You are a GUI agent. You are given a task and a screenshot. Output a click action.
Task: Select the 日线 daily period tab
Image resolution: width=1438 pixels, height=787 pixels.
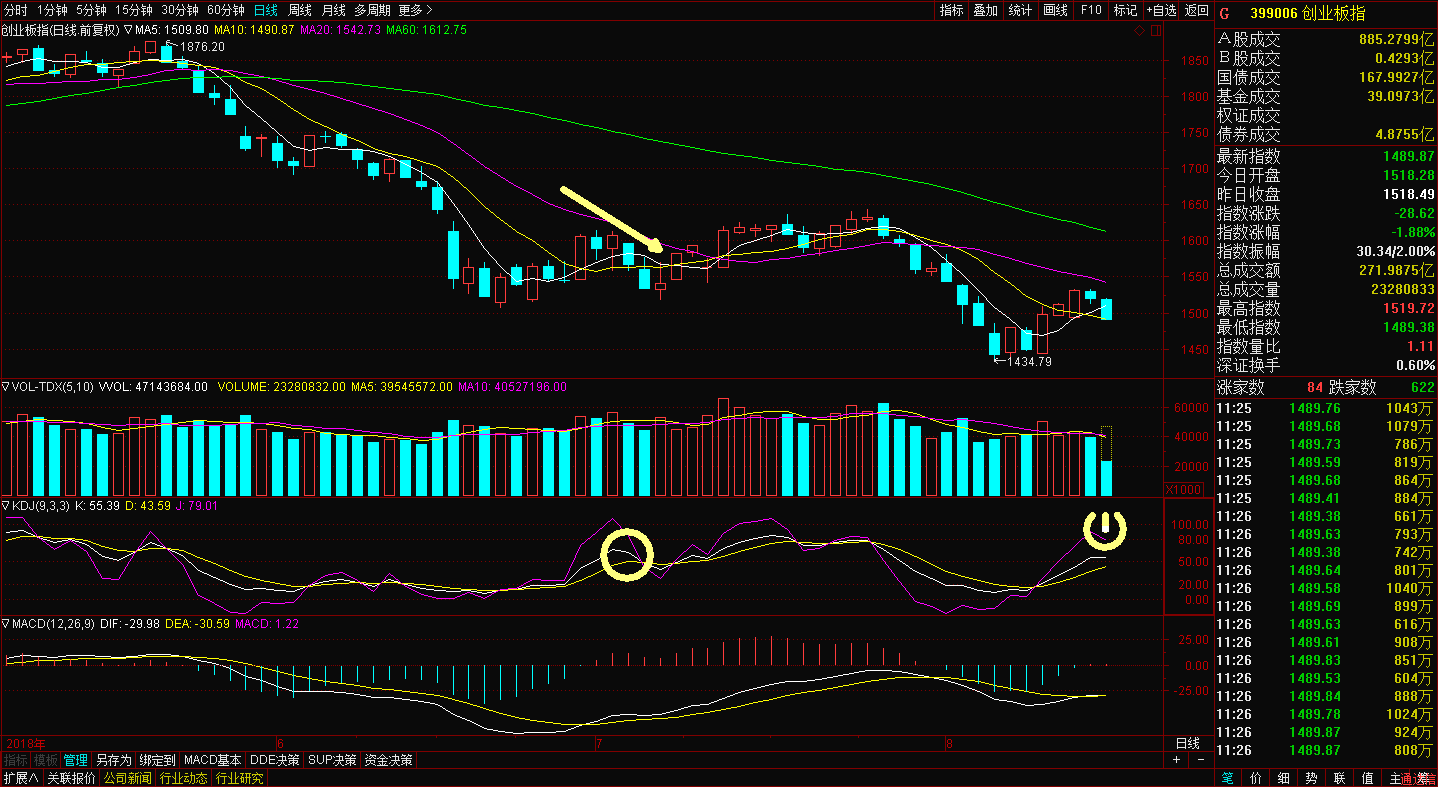(x=266, y=10)
